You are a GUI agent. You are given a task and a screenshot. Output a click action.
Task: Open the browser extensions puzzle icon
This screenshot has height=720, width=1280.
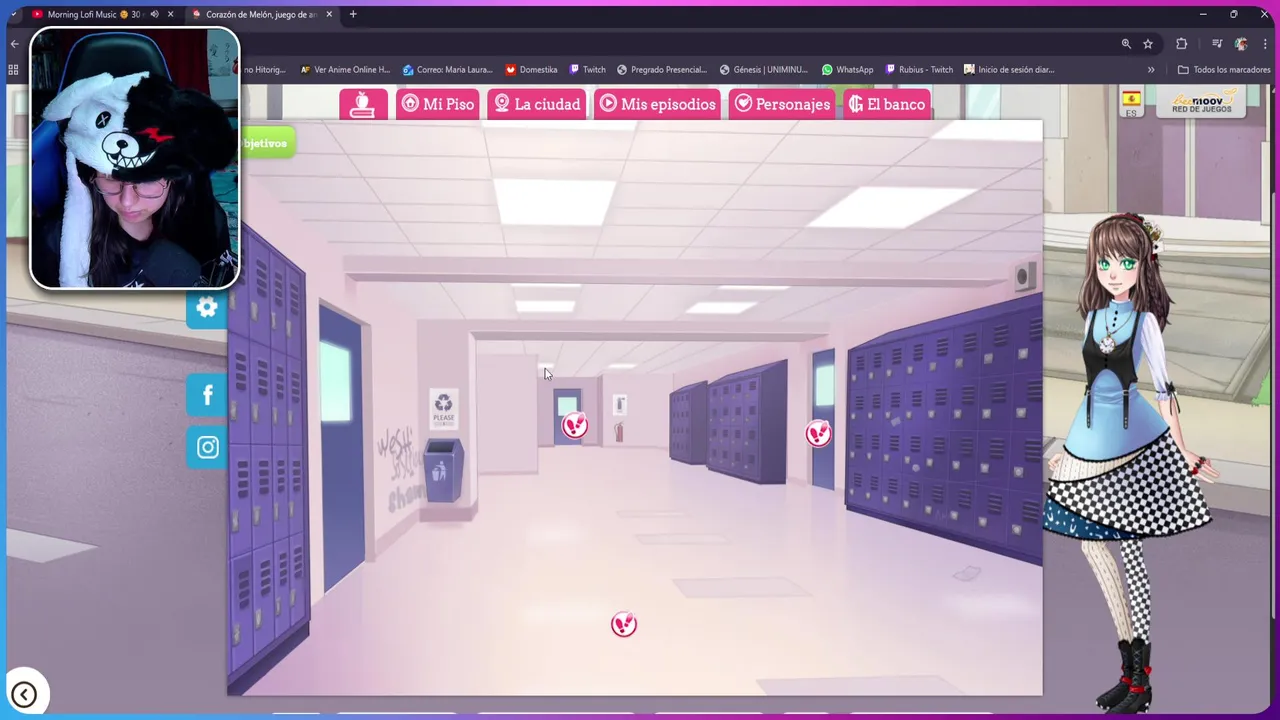pyautogui.click(x=1182, y=44)
